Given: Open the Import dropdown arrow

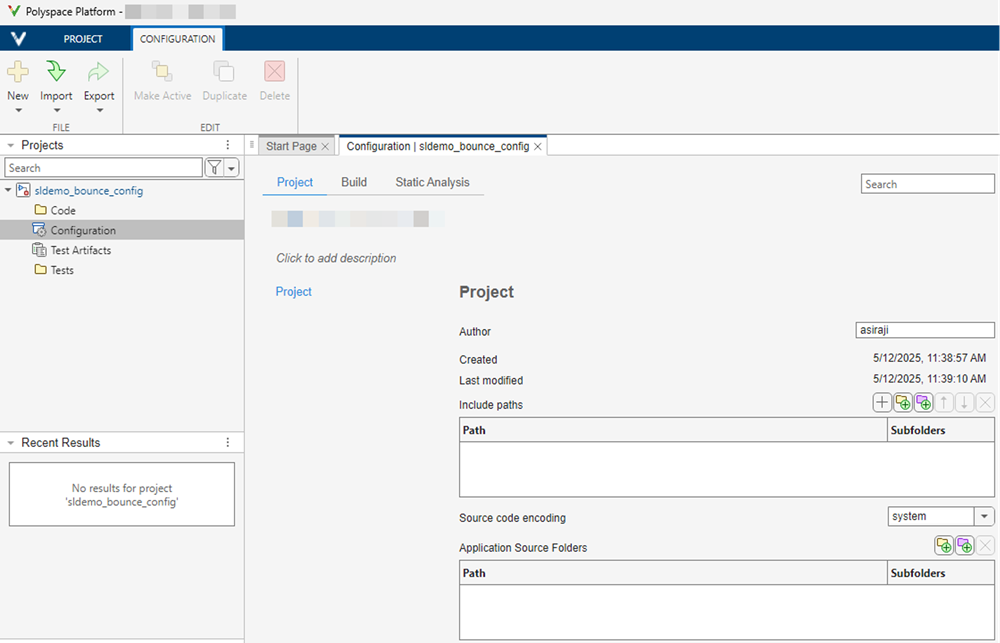Looking at the screenshot, I should 56,110.
